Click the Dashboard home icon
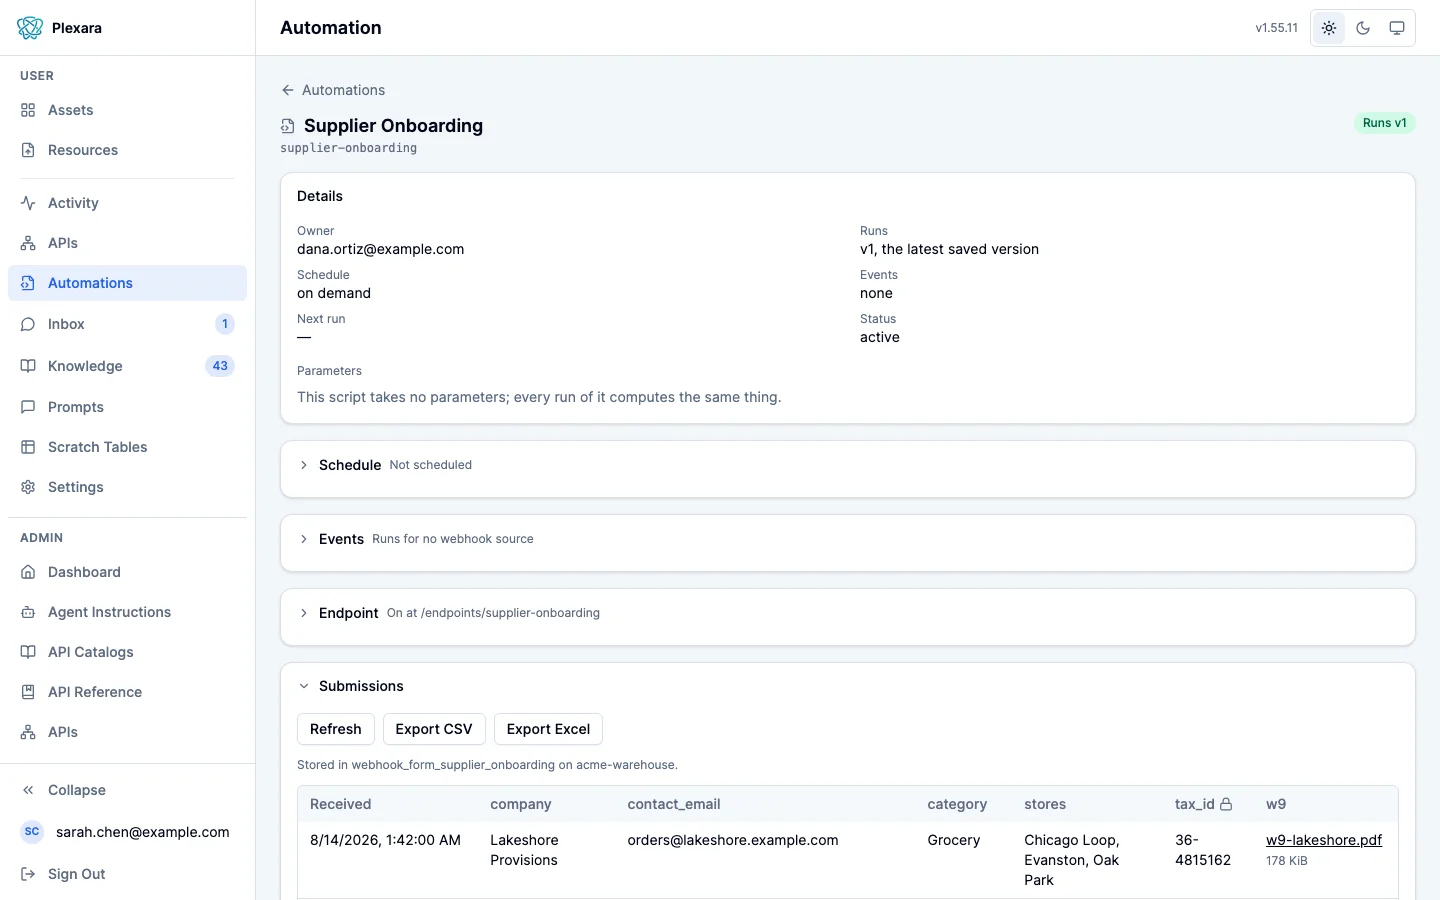This screenshot has width=1440, height=900. [28, 572]
